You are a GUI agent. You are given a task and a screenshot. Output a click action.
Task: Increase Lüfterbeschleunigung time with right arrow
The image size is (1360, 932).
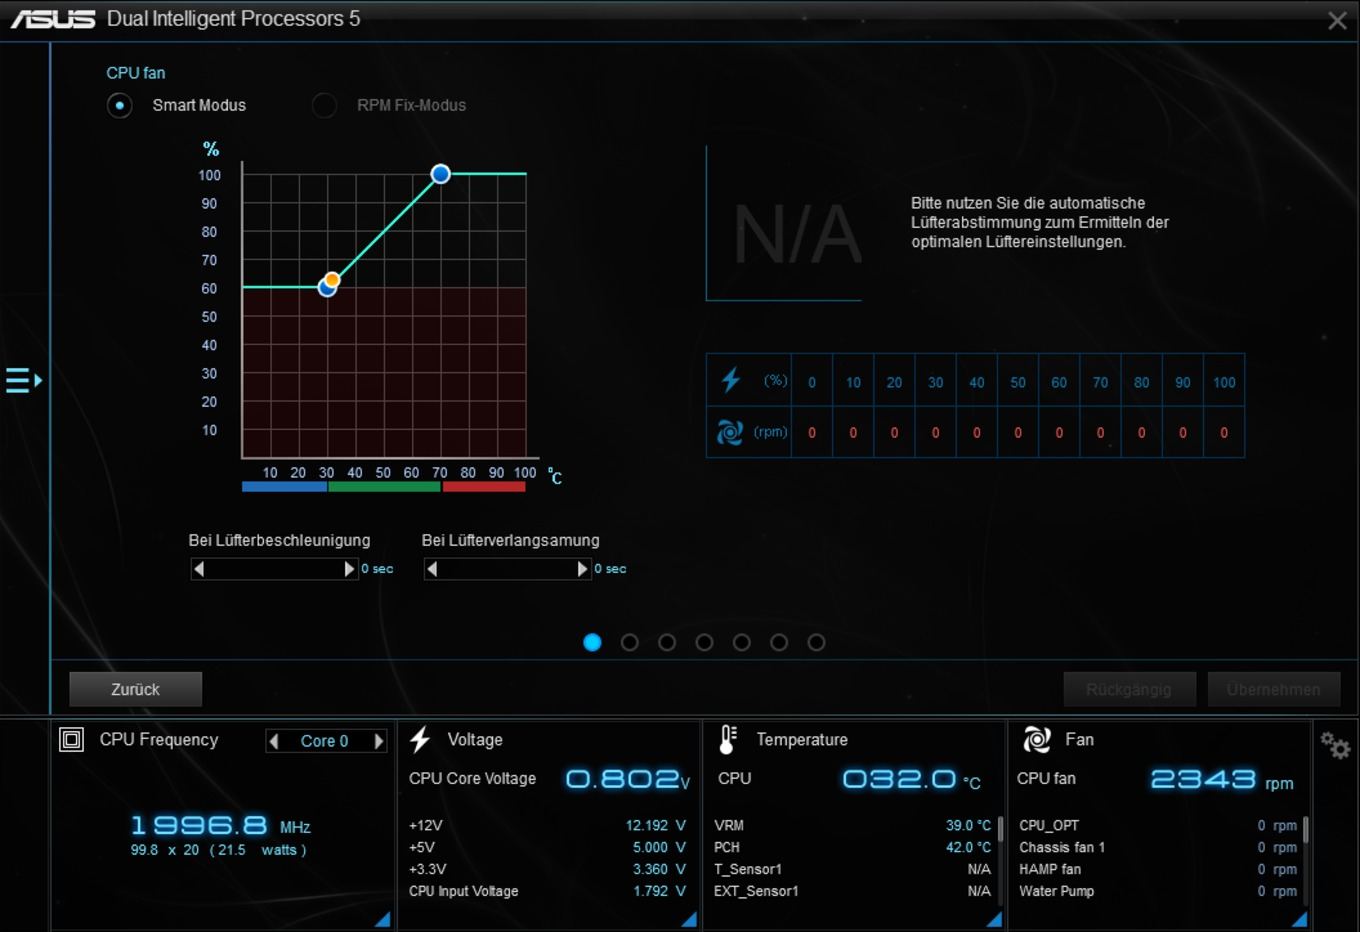(349, 569)
